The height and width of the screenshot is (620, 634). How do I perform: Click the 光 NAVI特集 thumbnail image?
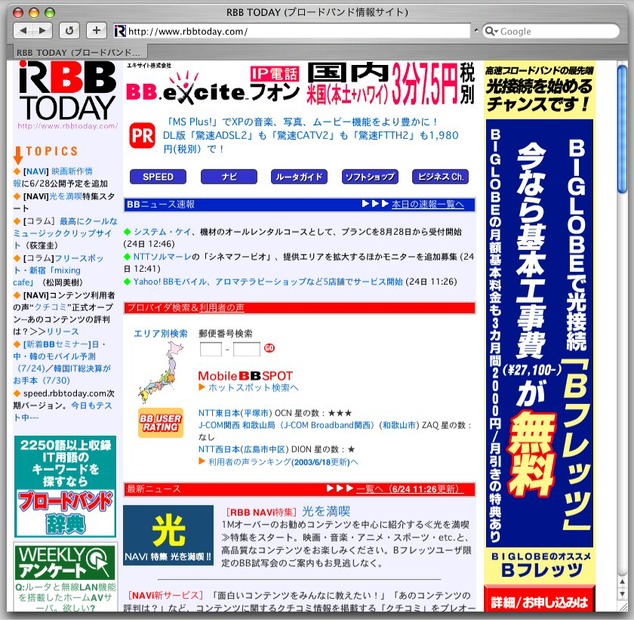(168, 535)
